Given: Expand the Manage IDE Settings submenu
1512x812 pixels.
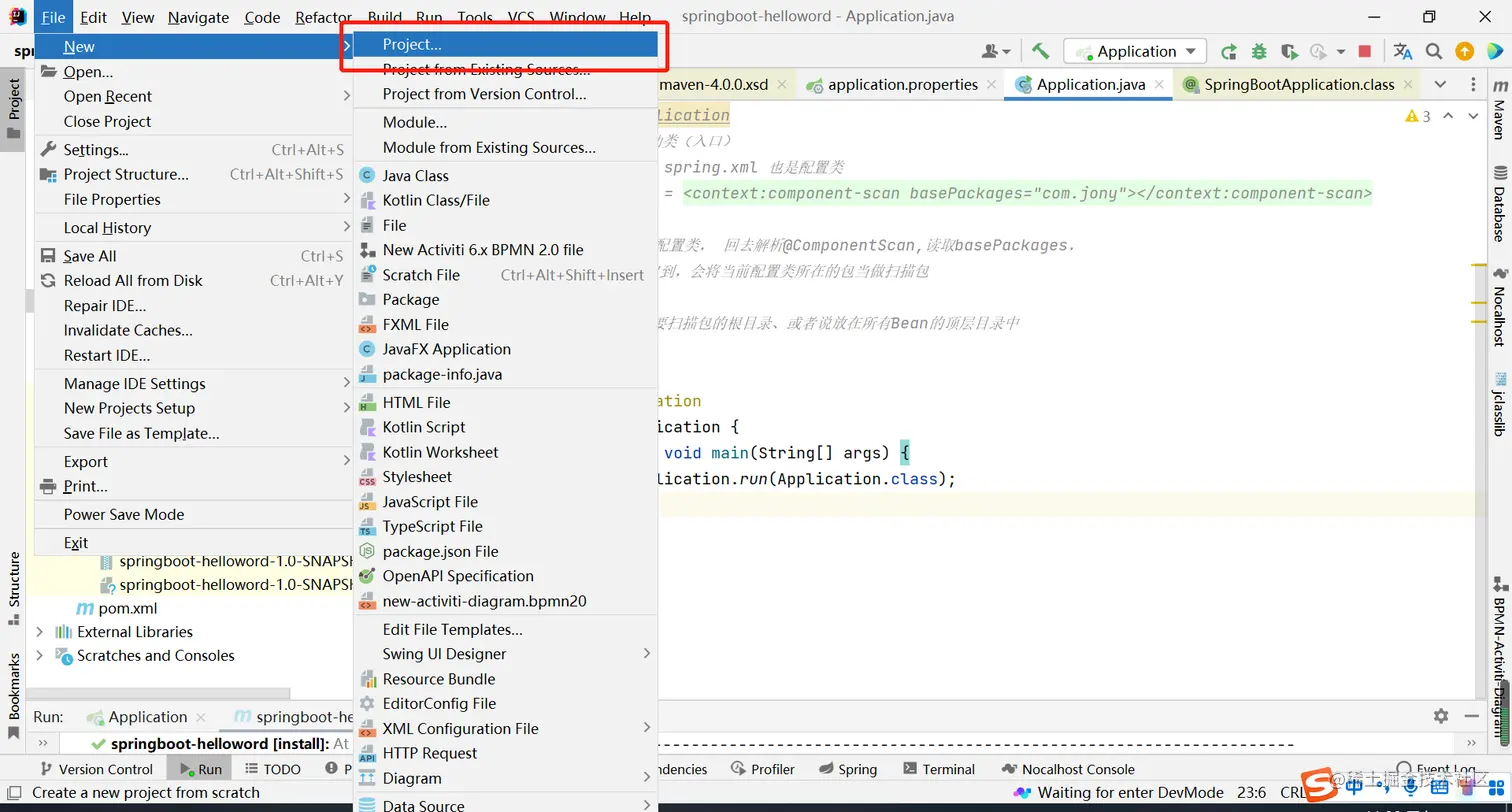Looking at the screenshot, I should point(193,384).
